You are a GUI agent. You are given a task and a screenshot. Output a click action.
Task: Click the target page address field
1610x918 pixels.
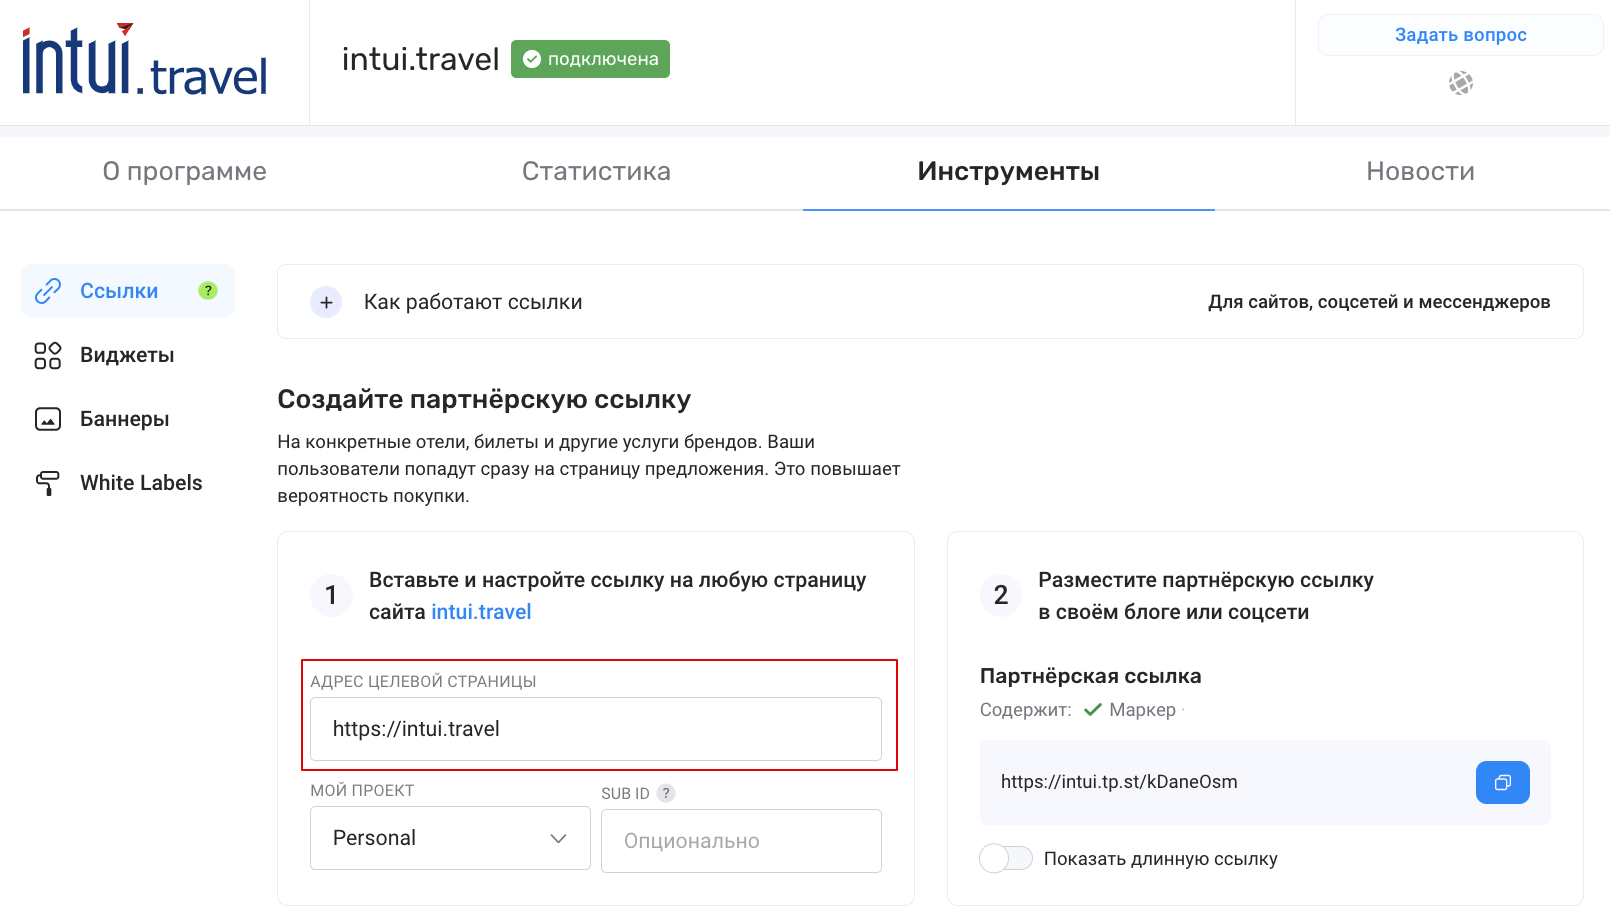pyautogui.click(x=596, y=729)
